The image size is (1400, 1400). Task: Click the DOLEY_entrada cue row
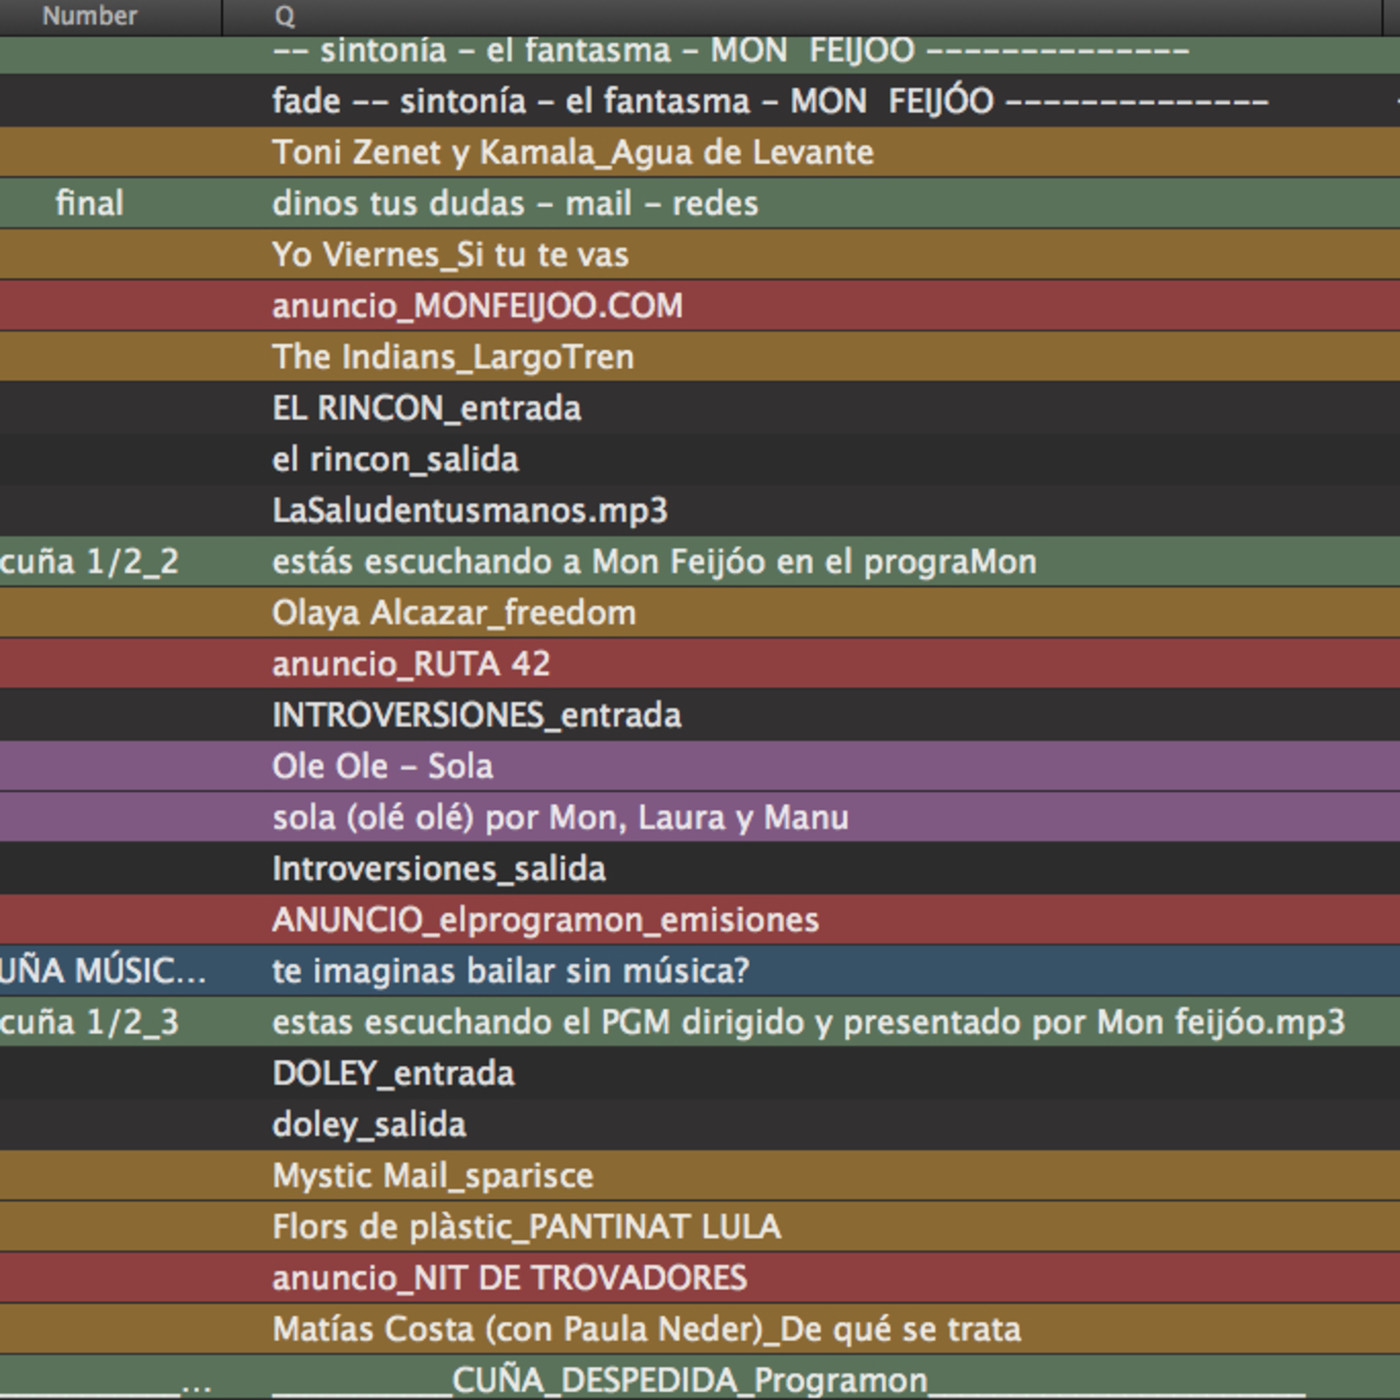pos(393,1074)
